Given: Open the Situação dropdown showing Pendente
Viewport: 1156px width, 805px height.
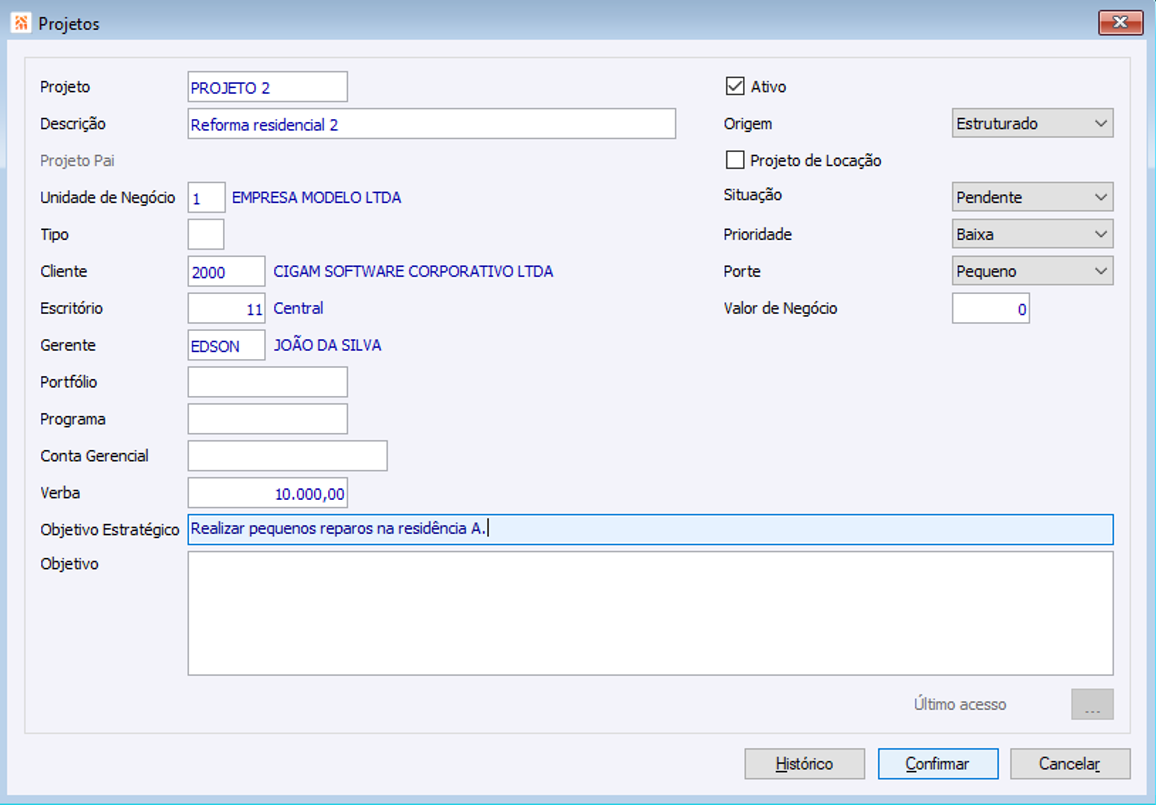Looking at the screenshot, I should [x=1032, y=197].
